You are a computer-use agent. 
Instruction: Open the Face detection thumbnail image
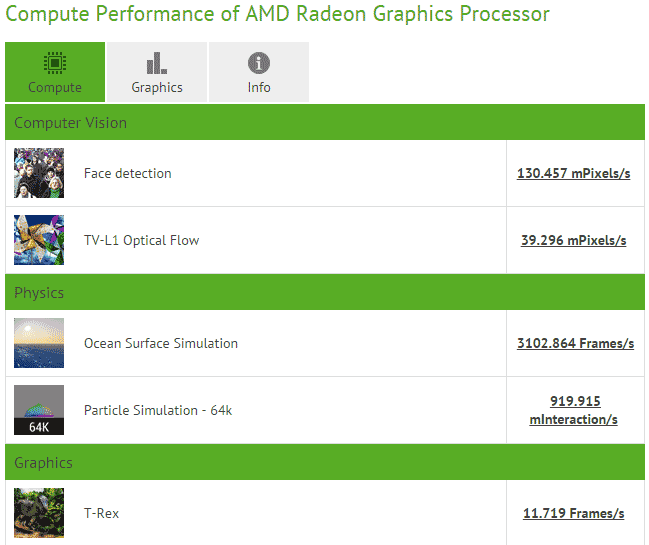[x=39, y=173]
